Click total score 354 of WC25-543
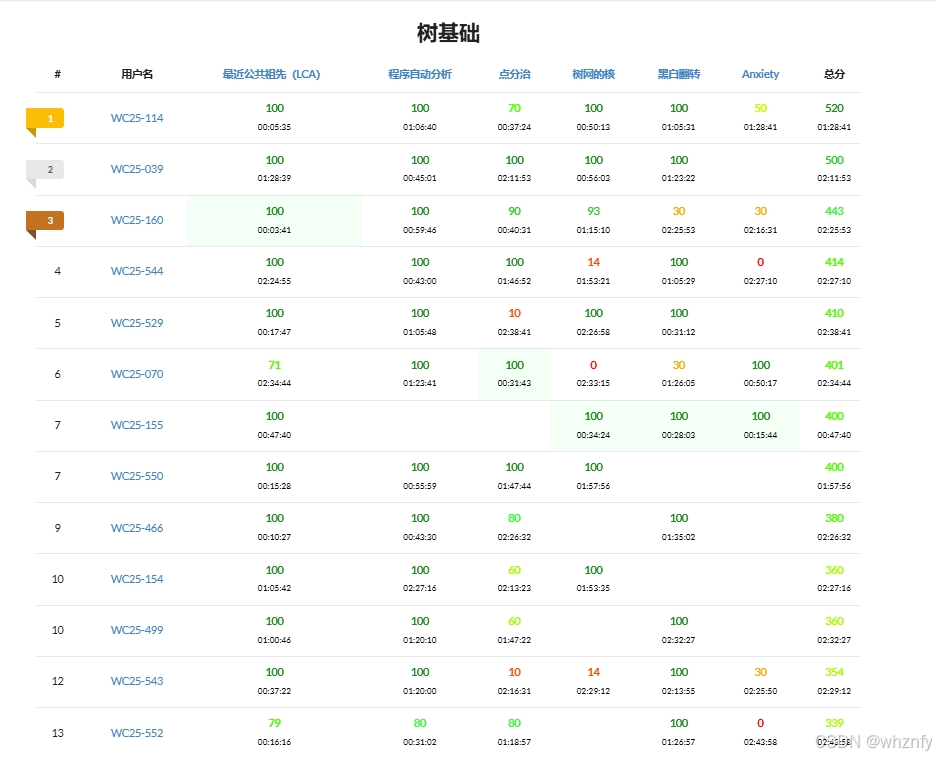This screenshot has width=936, height=757. click(834, 672)
